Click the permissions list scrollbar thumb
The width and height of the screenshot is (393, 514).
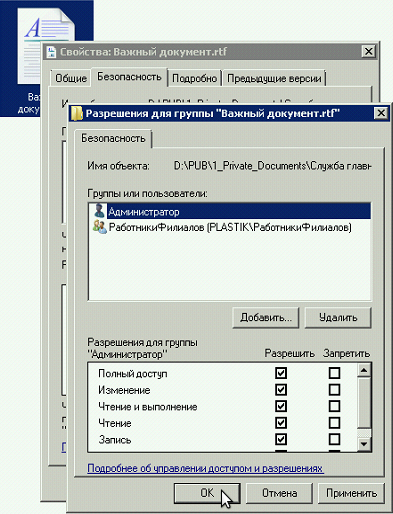[364, 402]
